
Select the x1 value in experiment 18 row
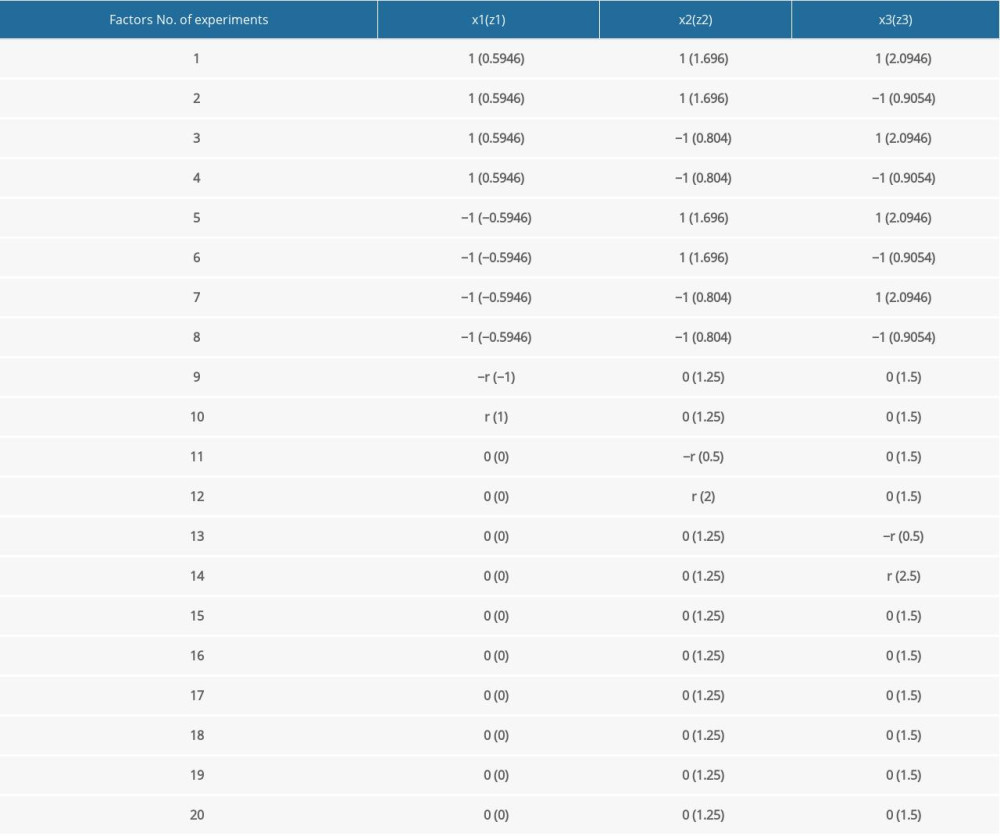pos(496,735)
